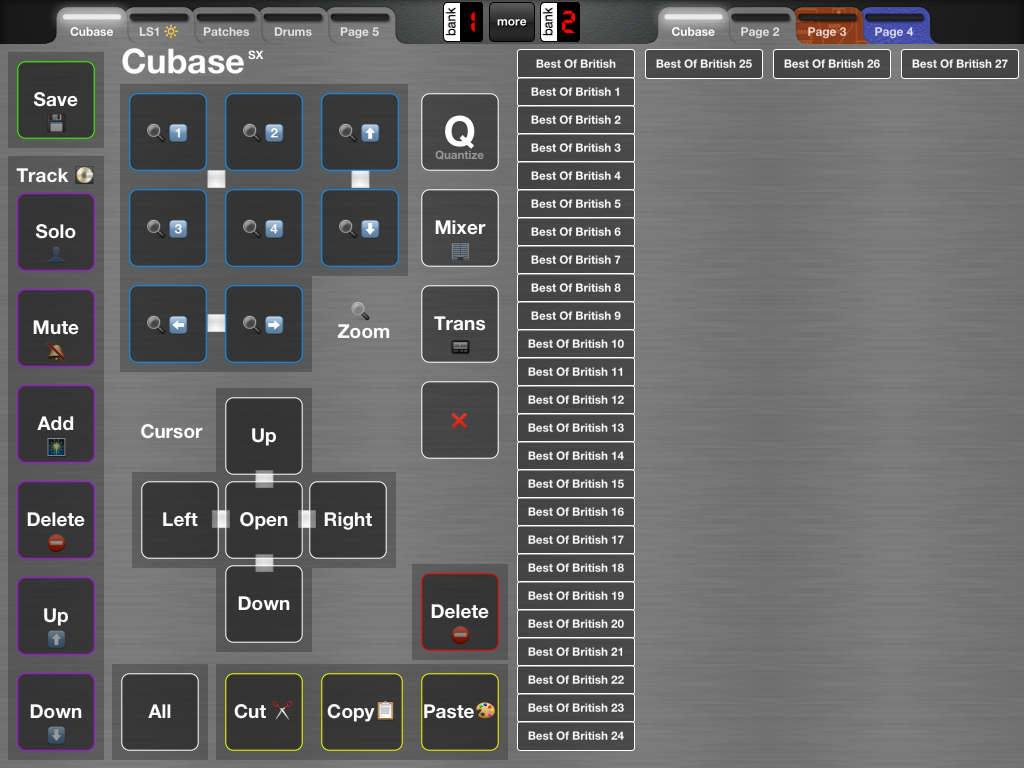Move track Down with purple Down button
This screenshot has width=1024, height=768.
[56, 712]
